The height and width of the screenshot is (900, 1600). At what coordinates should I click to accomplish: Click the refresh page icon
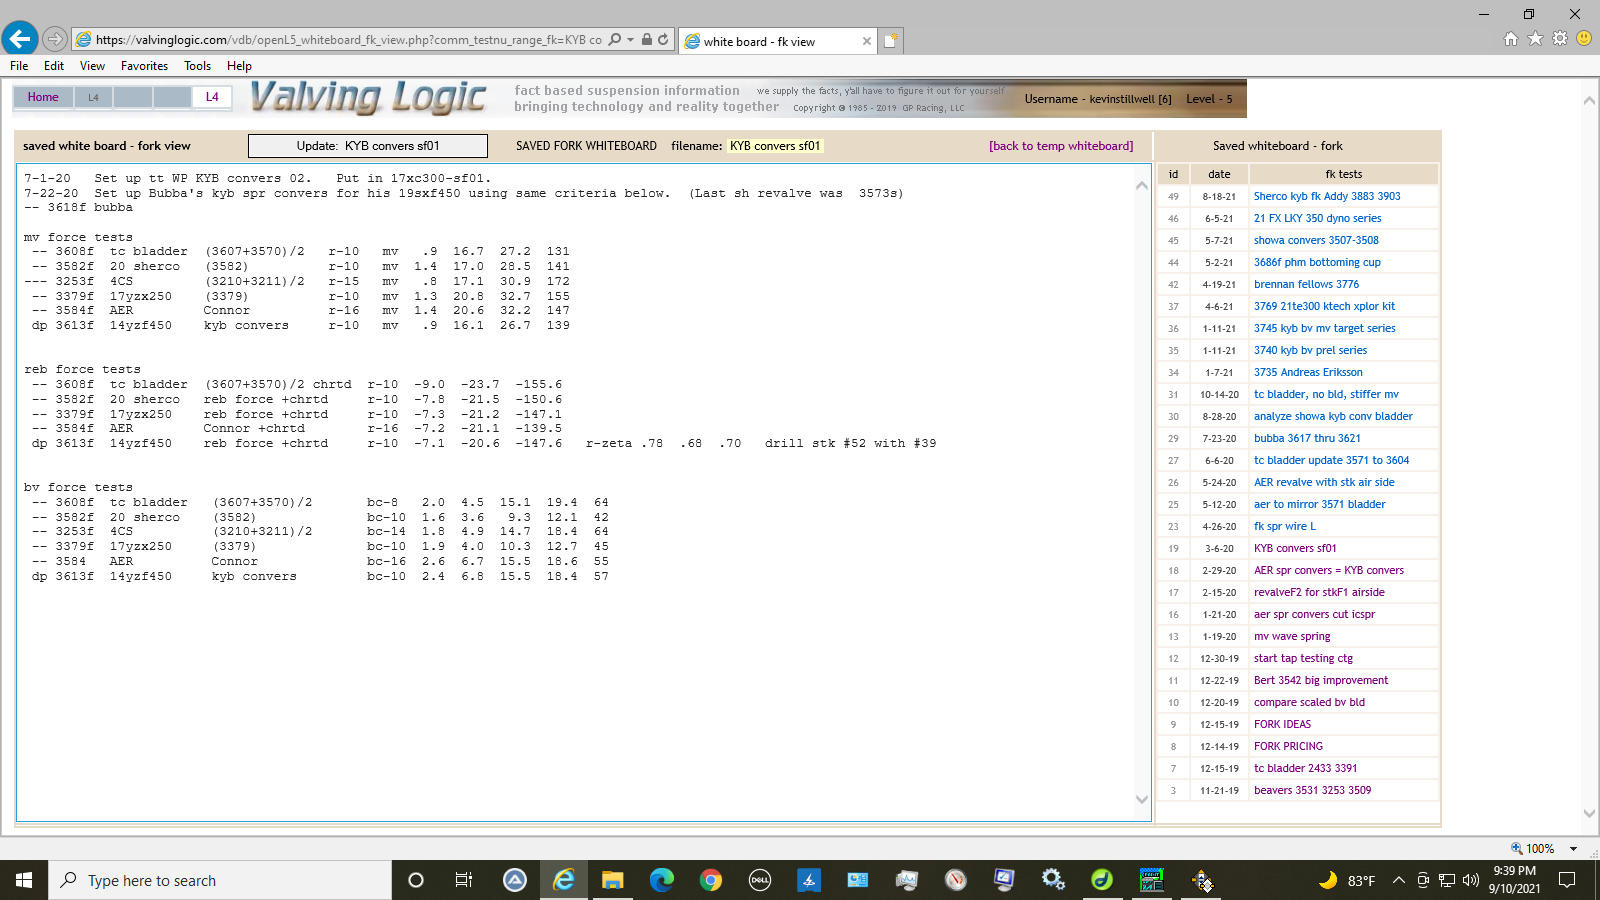(x=663, y=40)
